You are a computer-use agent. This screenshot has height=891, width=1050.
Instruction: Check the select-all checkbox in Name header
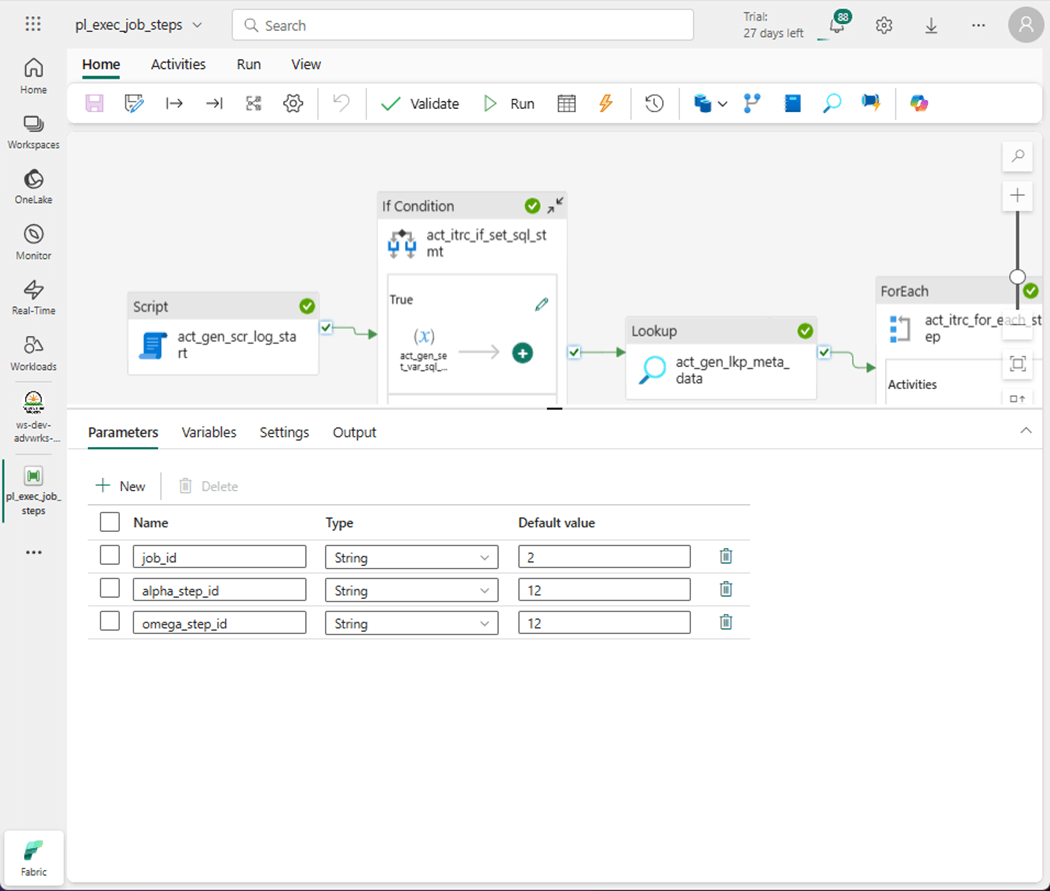(x=110, y=522)
